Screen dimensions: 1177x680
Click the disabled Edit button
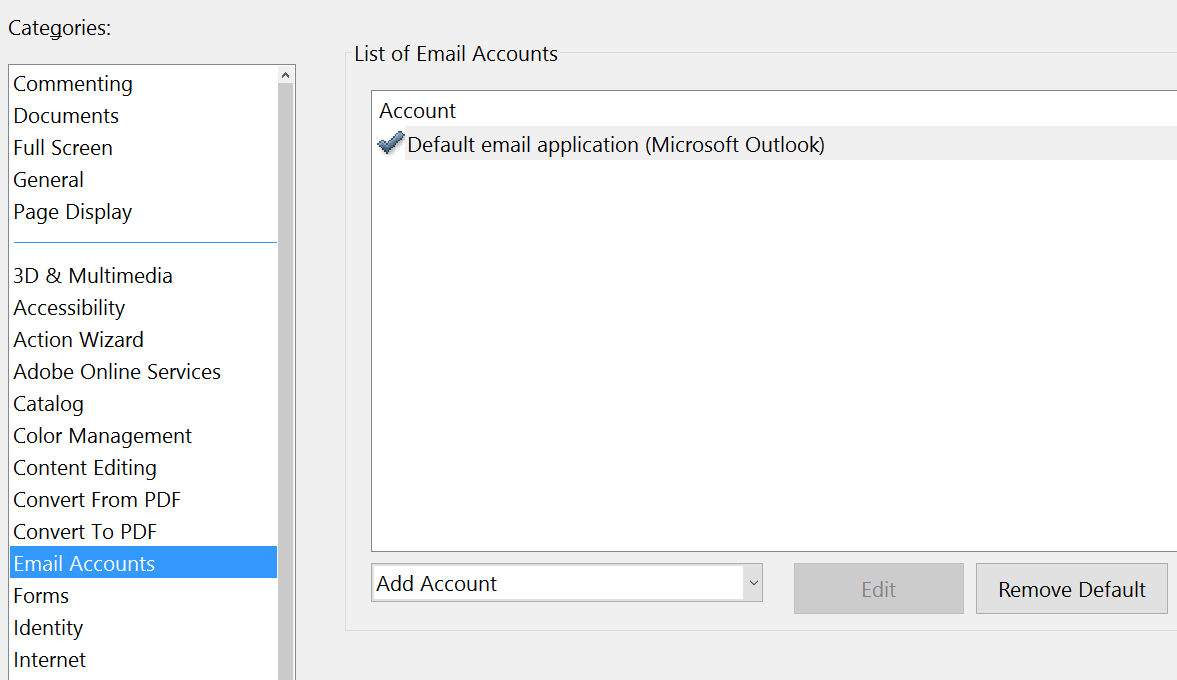[x=878, y=589]
